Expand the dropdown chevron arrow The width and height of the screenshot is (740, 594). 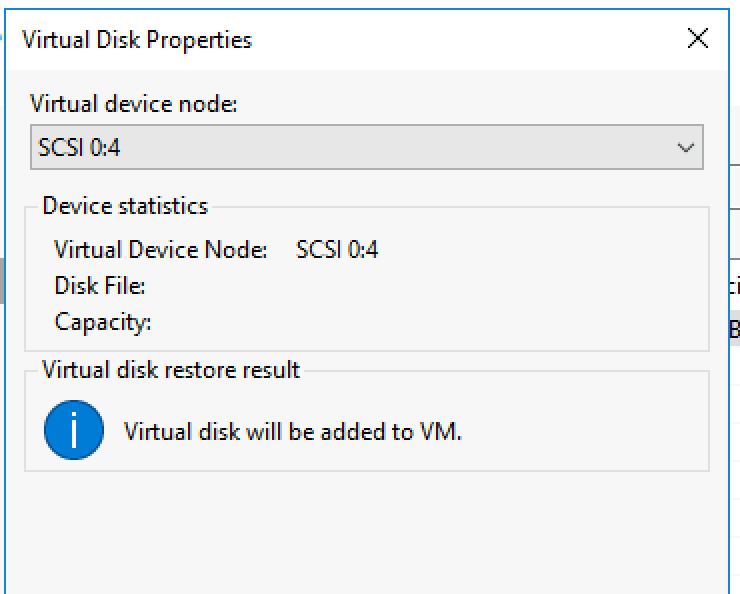(685, 148)
